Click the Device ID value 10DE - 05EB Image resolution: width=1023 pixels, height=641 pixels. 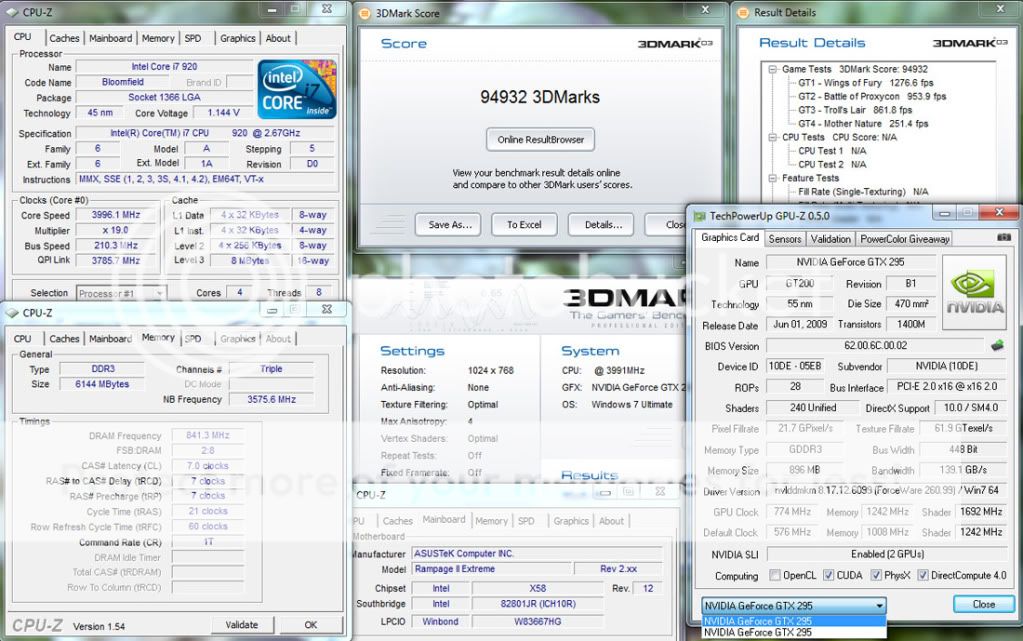795,366
